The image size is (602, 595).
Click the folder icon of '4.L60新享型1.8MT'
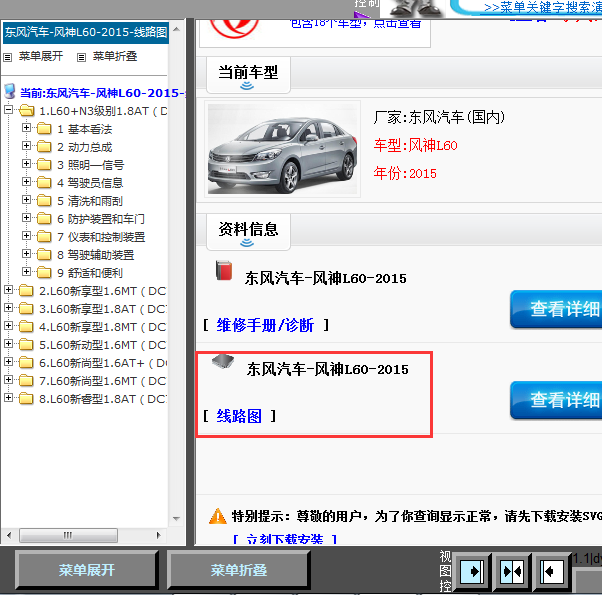26,327
